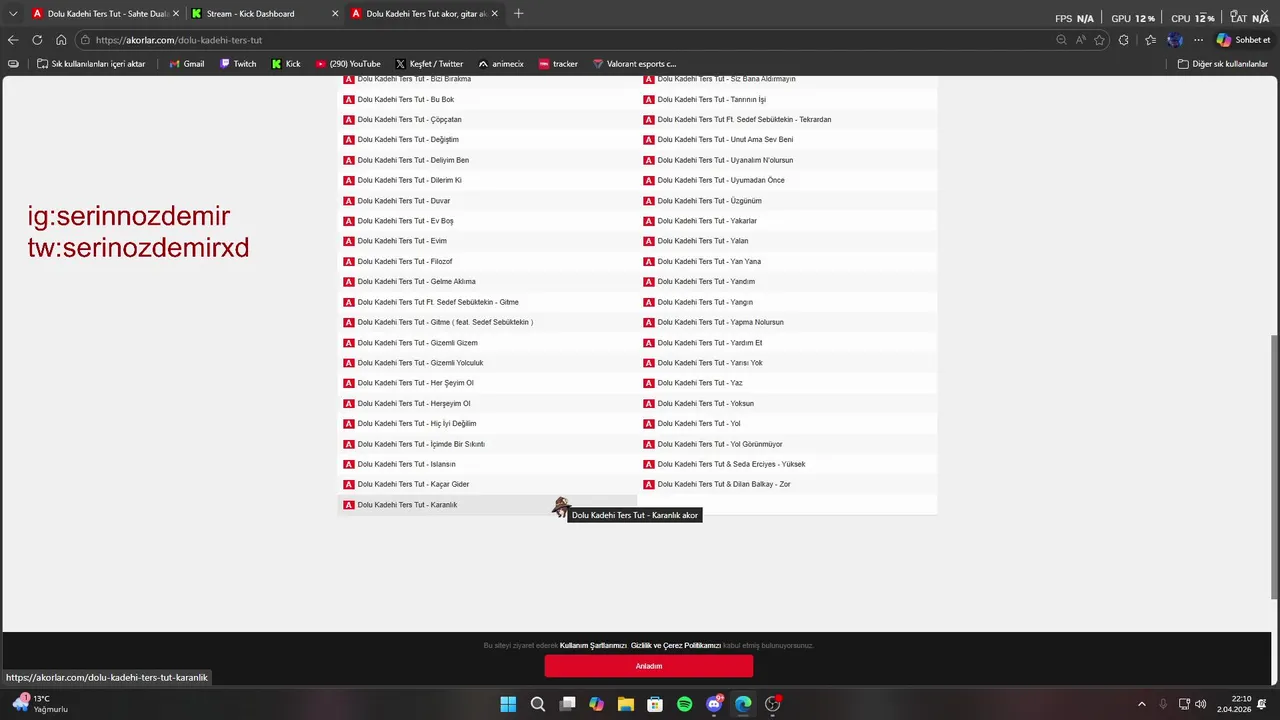
Task: Select "Dolu Kadehi Ters Tut - Üzgünüm"
Action: pos(709,201)
